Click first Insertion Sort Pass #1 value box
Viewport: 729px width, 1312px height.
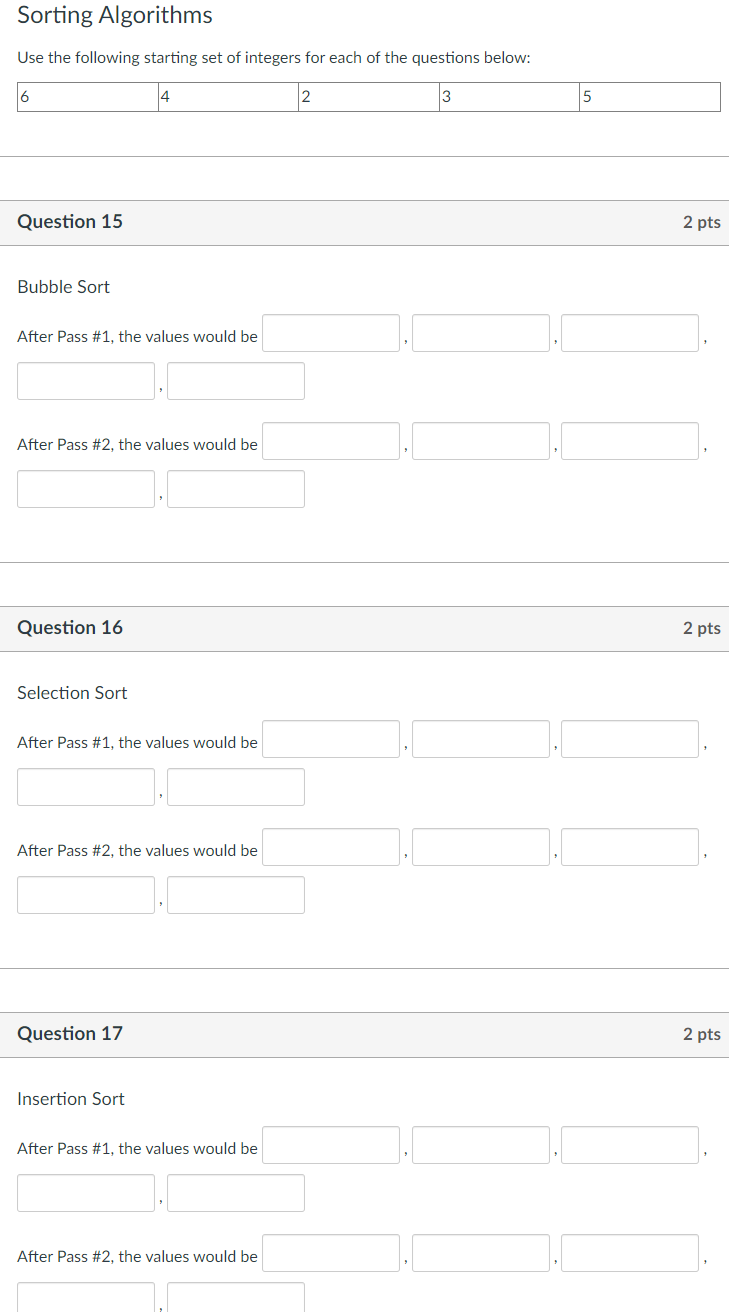tap(331, 1145)
